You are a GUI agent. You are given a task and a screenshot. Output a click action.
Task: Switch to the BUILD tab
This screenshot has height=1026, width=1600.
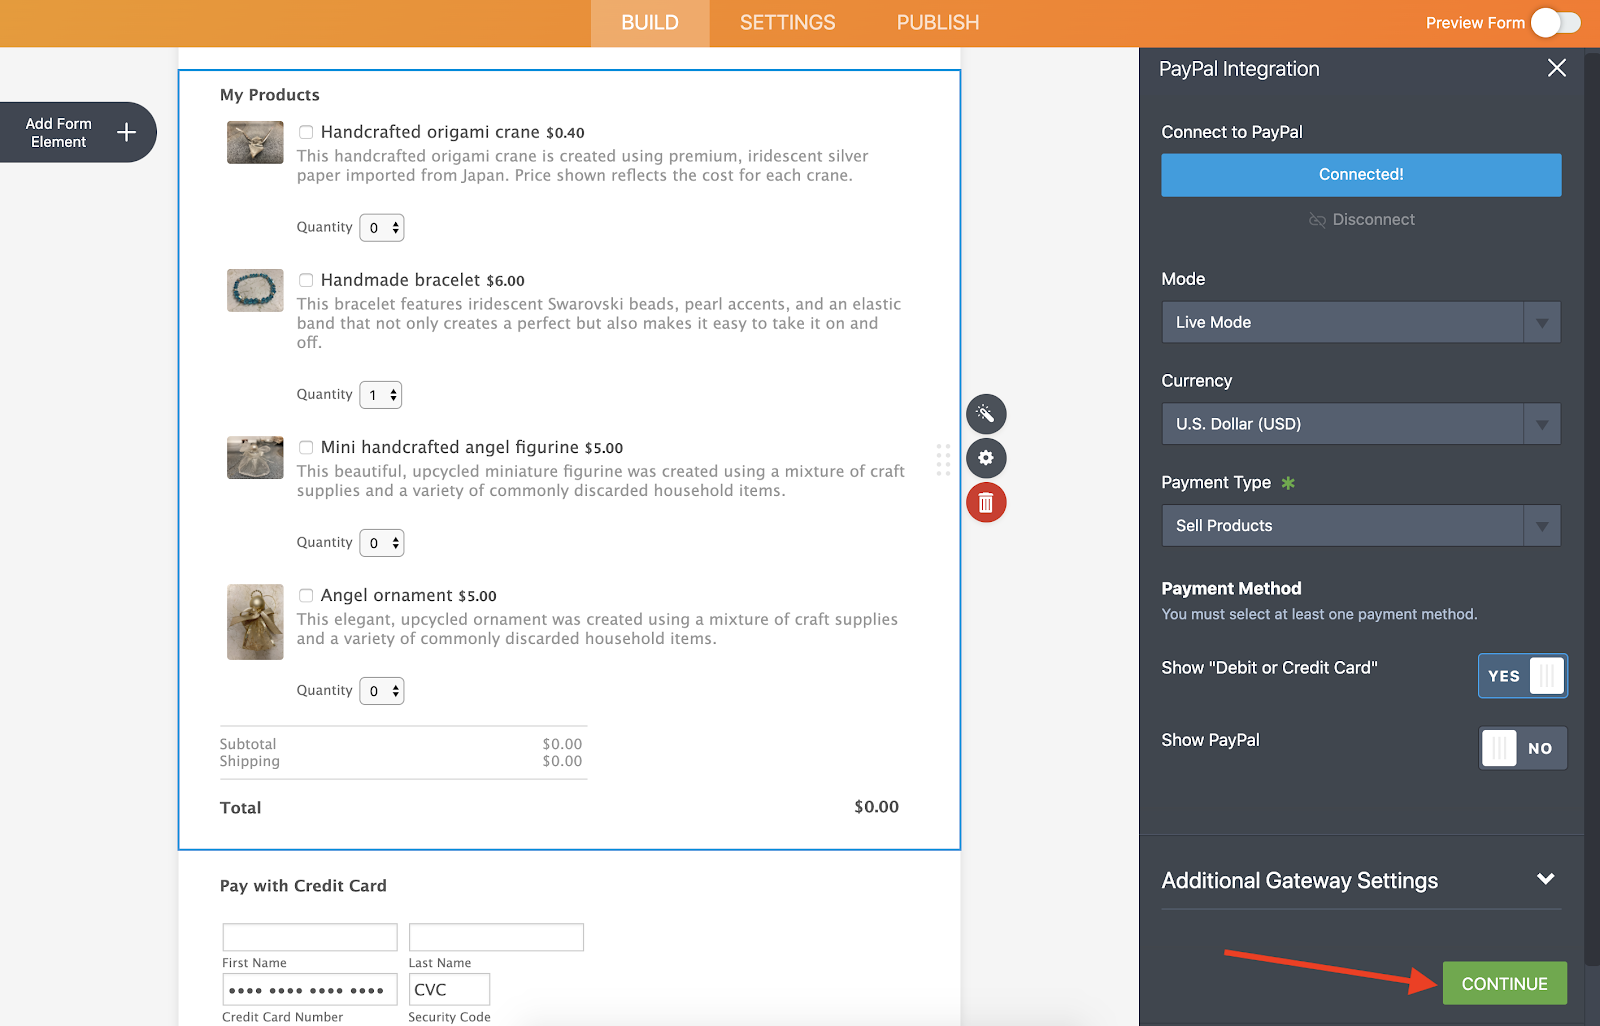(650, 23)
